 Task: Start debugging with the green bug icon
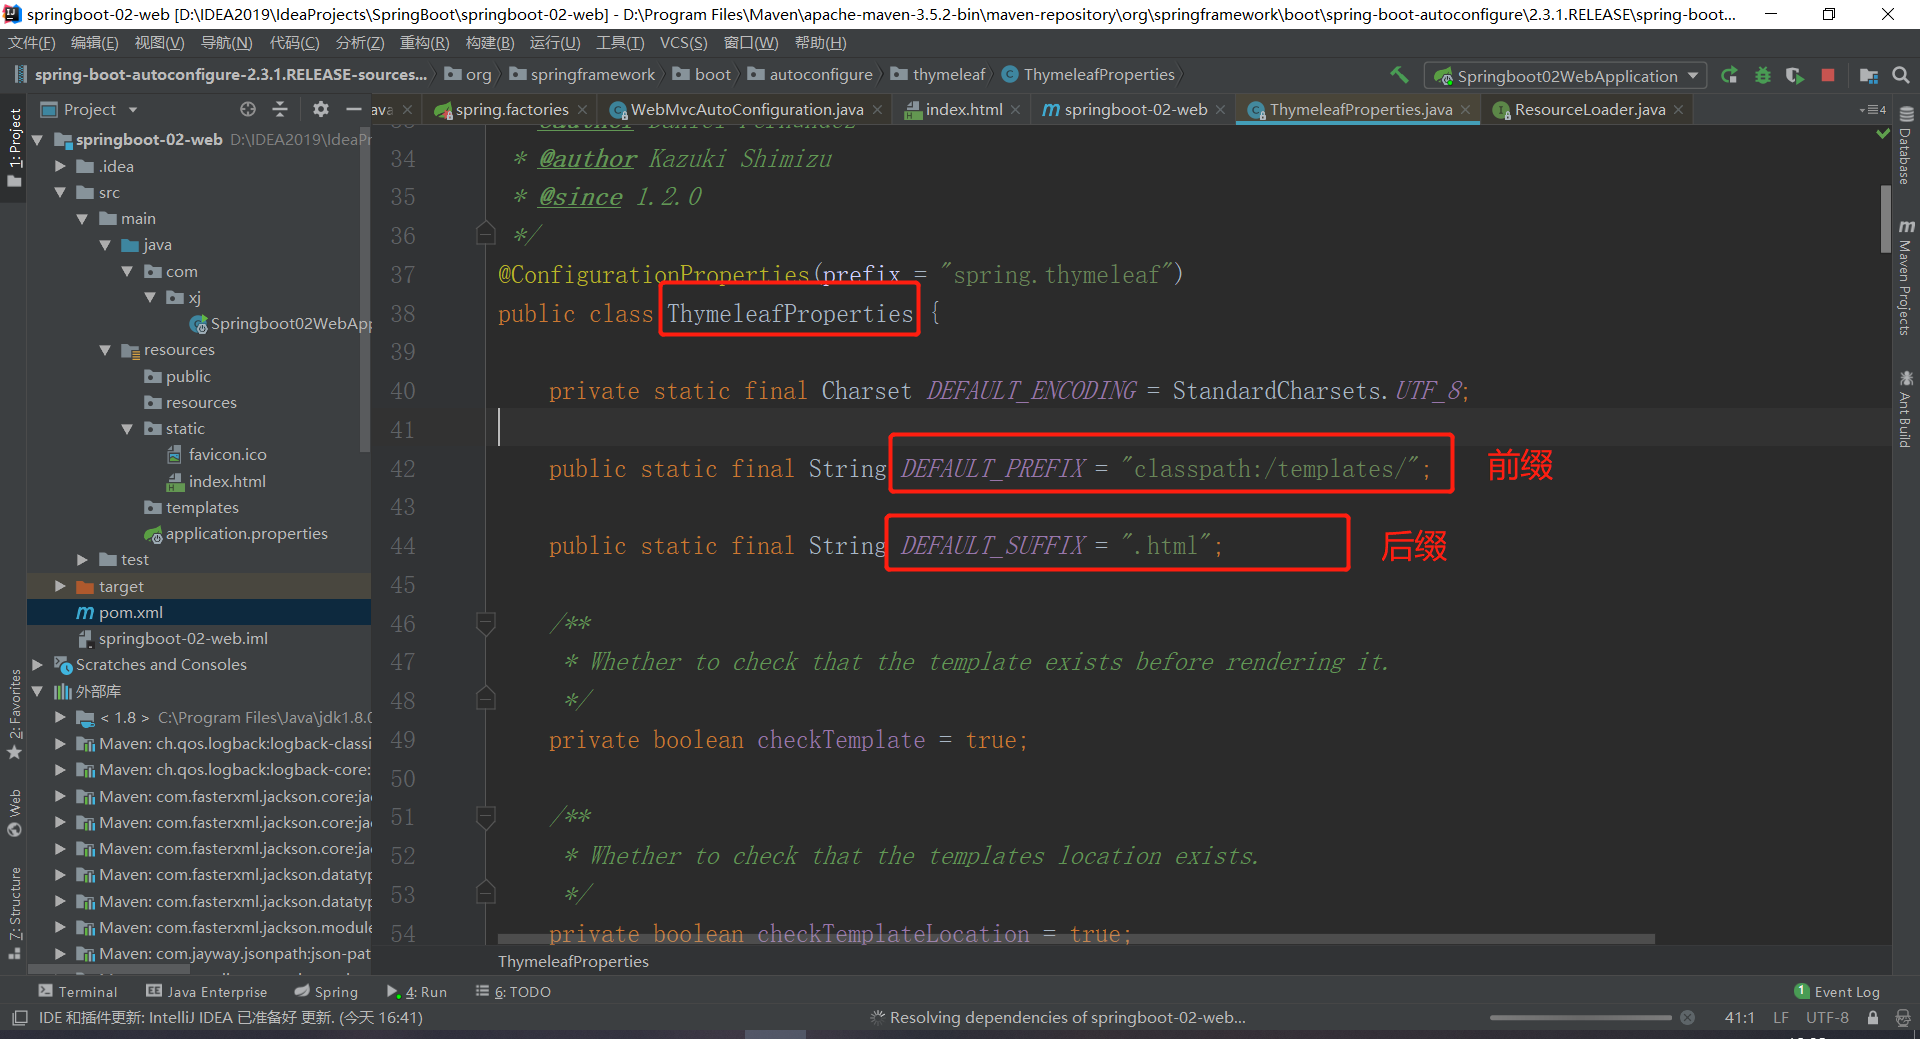(x=1762, y=75)
